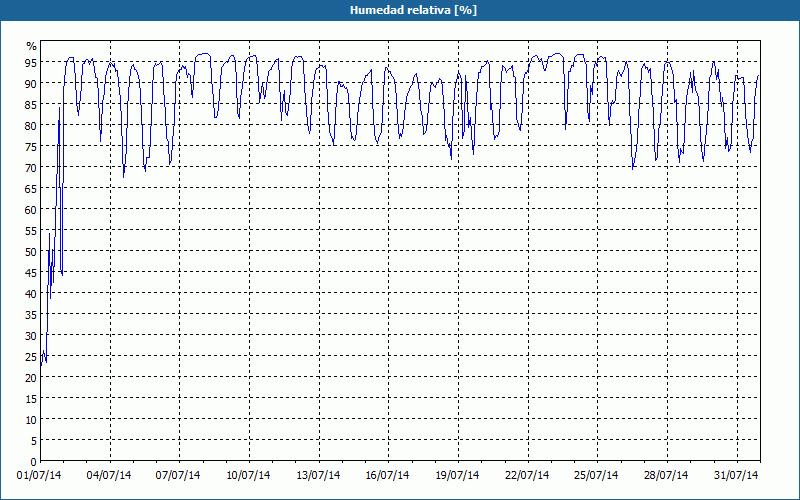The image size is (800, 500).
Task: Click the 20 value on y-axis
Action: click(x=31, y=378)
